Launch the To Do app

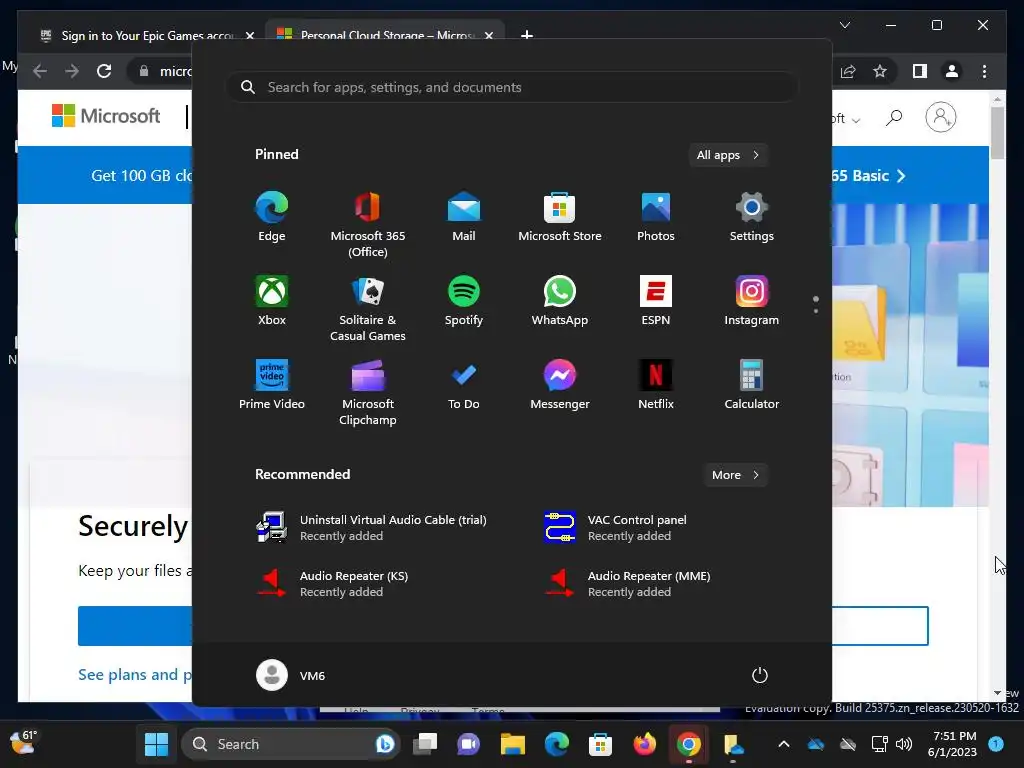pyautogui.click(x=464, y=385)
